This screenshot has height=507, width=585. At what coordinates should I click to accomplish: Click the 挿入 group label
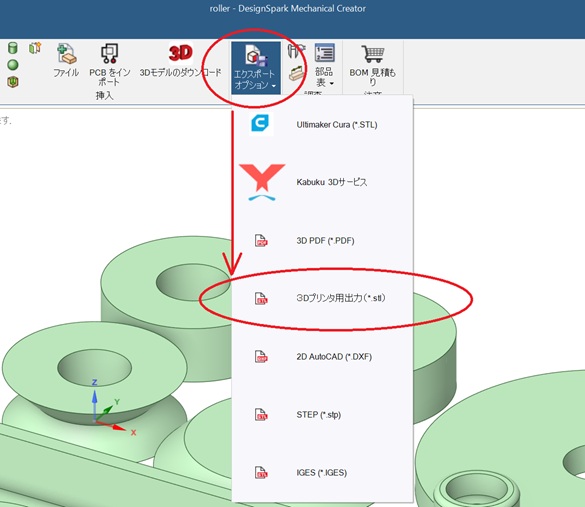pyautogui.click(x=104, y=96)
